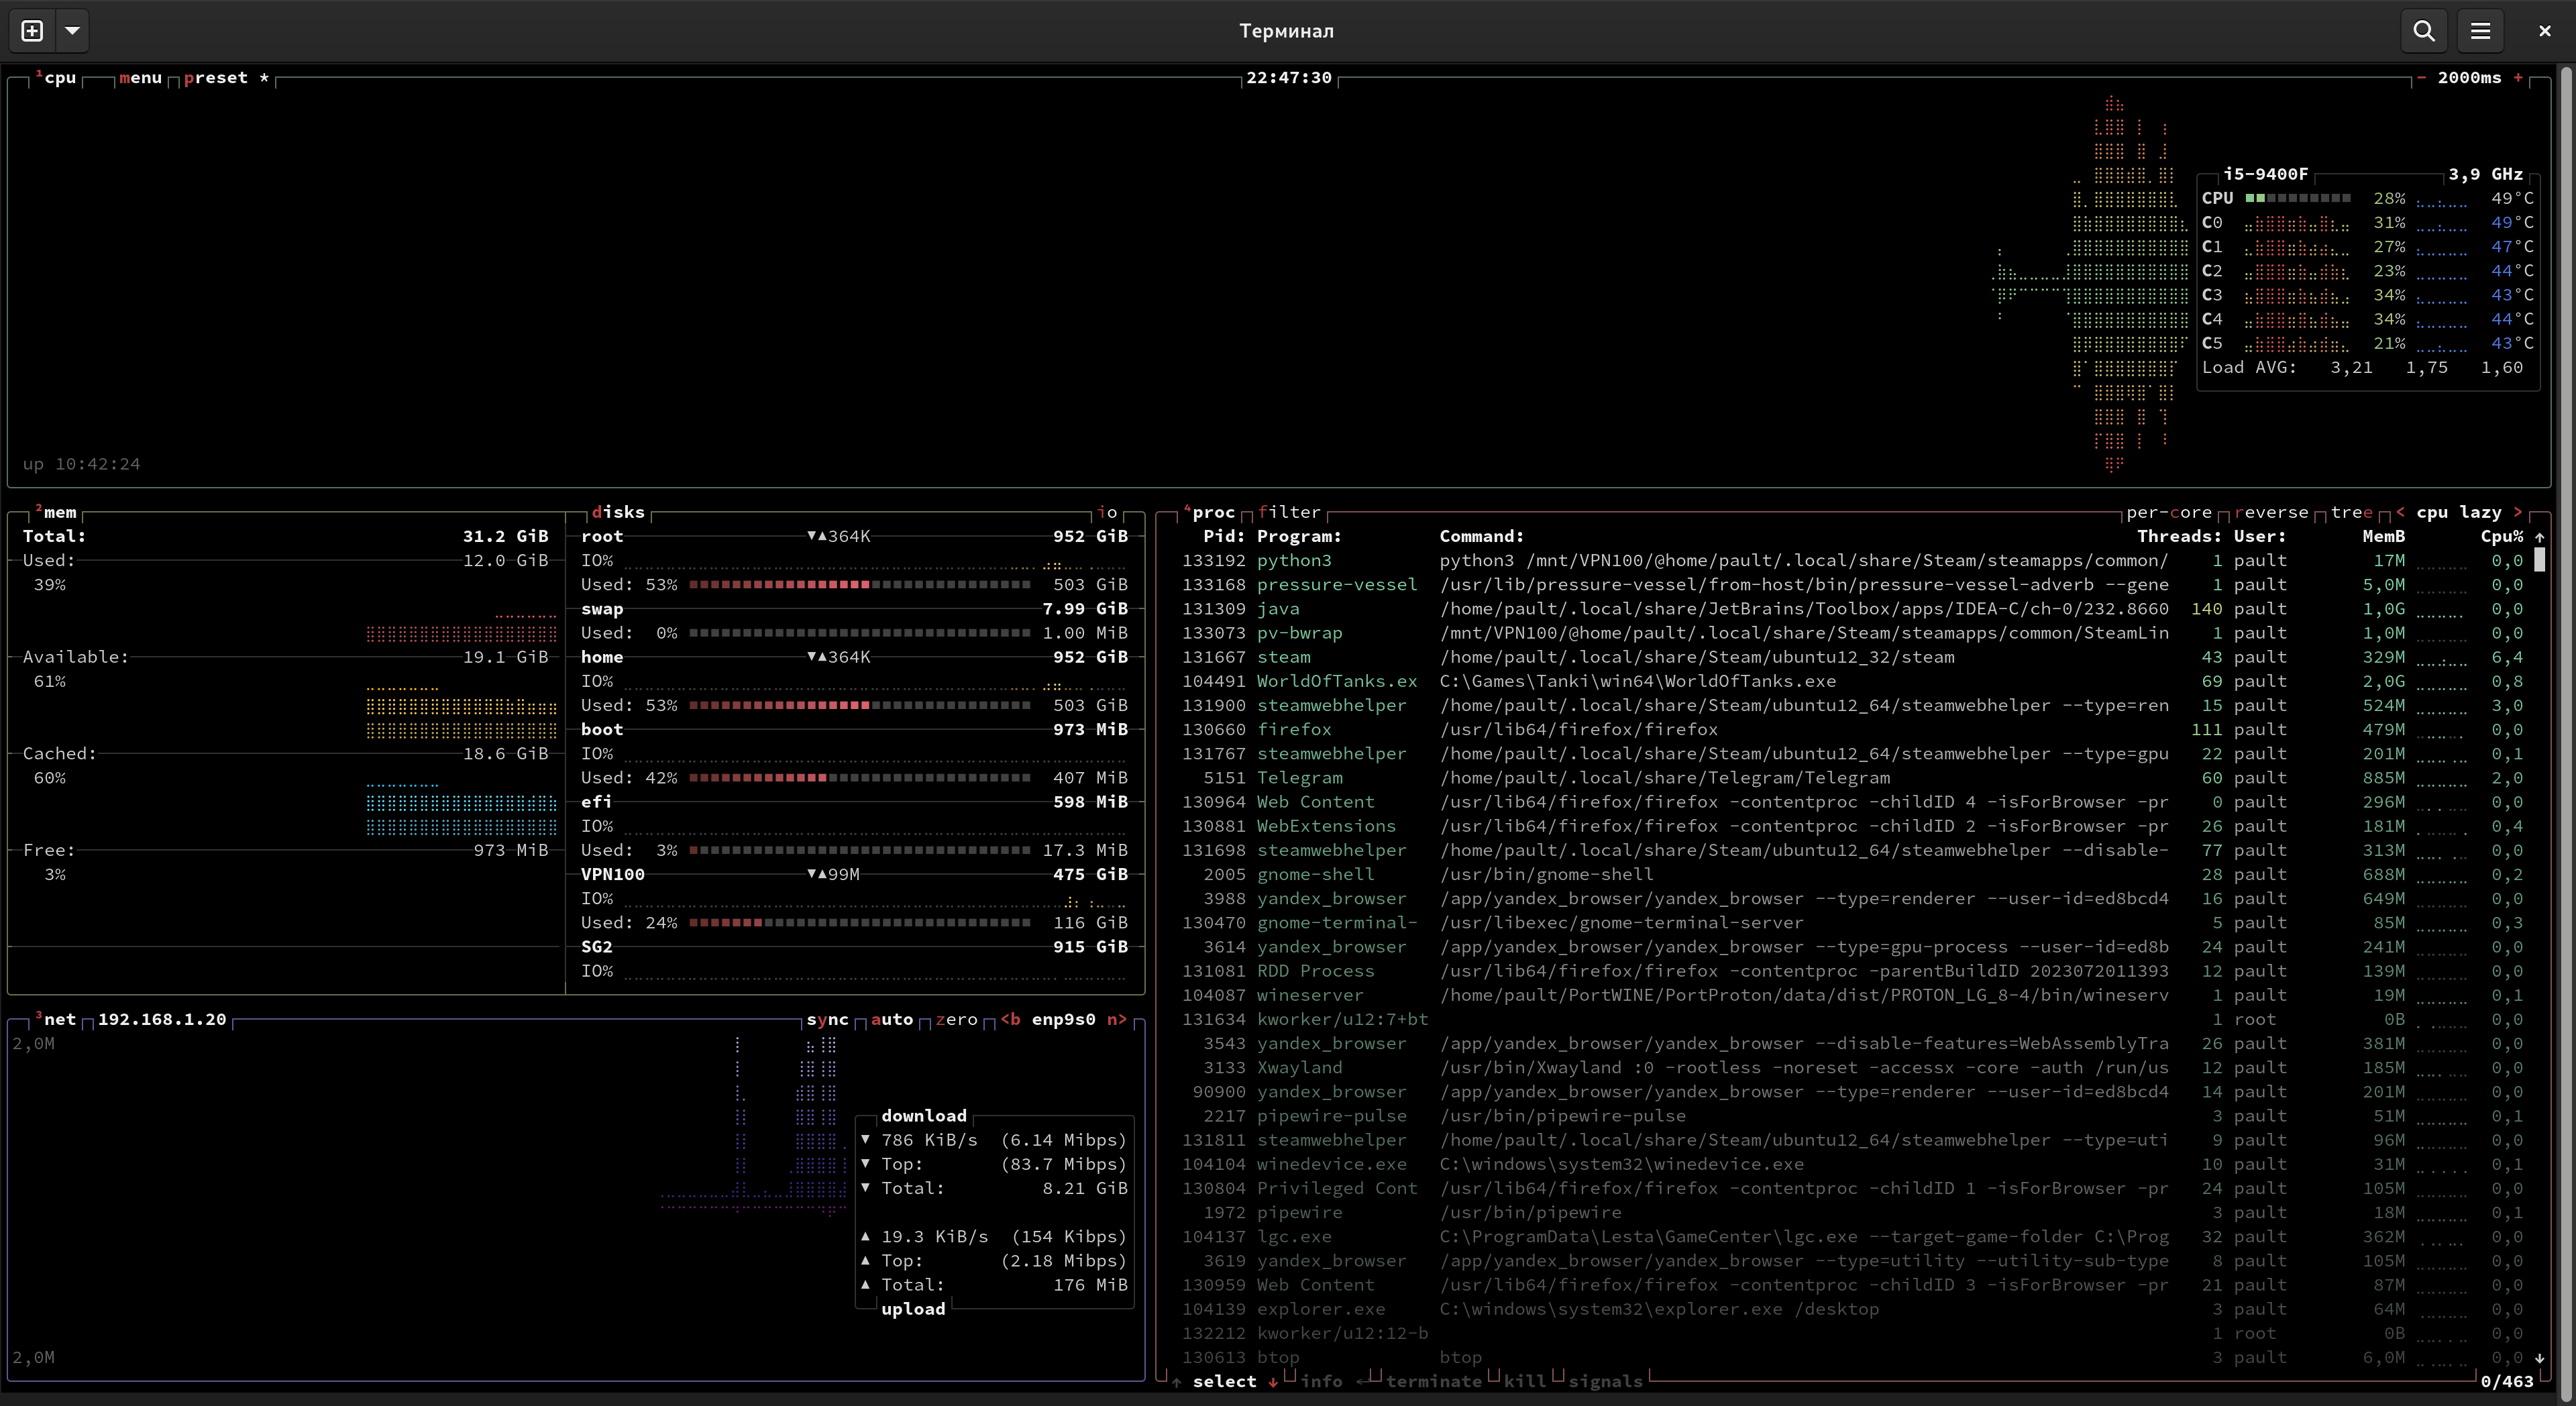Toggle the mem box visibility
This screenshot has width=2576, height=1406.
click(57, 512)
